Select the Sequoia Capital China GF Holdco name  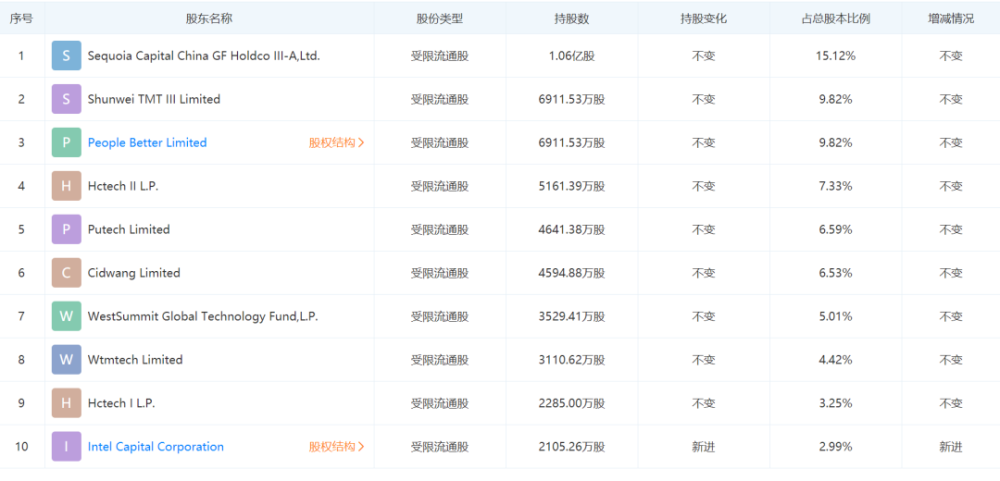(x=204, y=56)
